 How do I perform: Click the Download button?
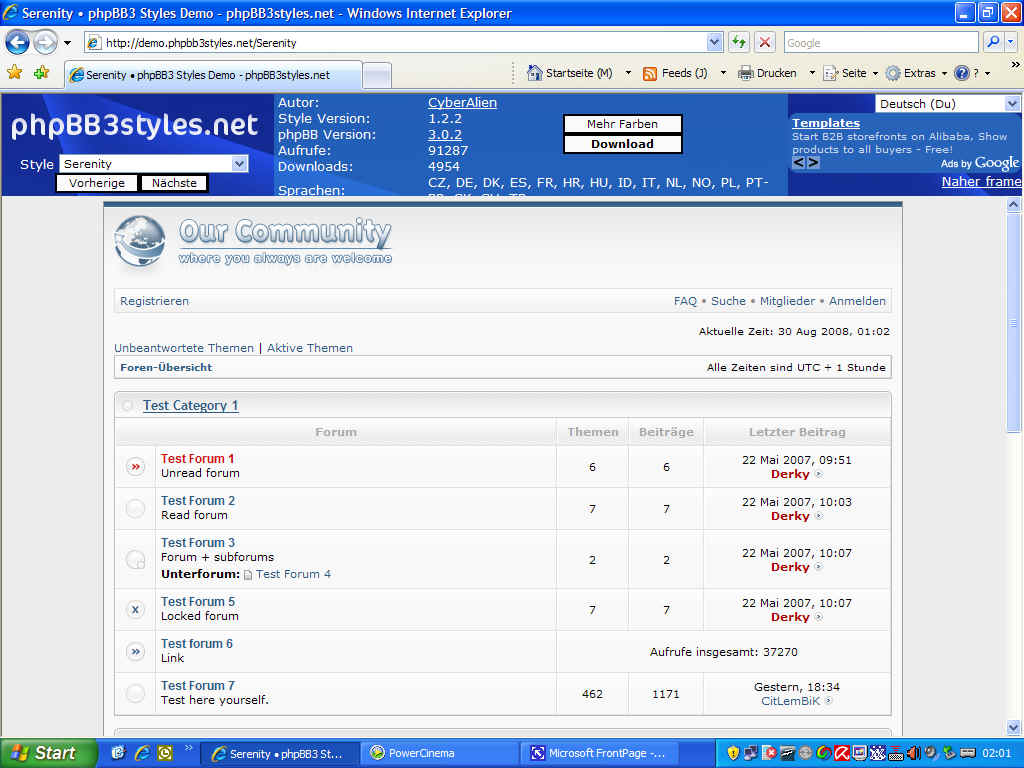622,144
